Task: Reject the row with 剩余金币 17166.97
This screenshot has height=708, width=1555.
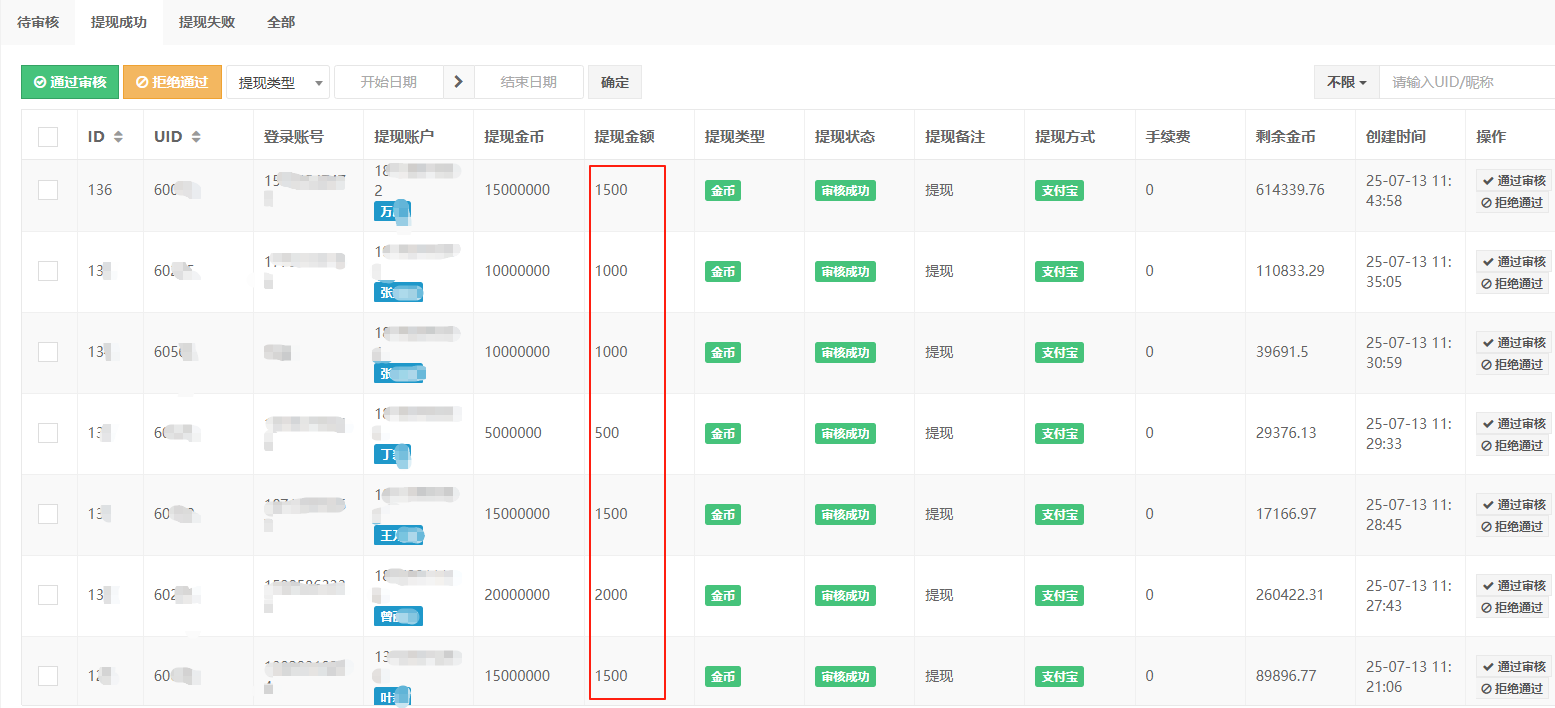Action: pyautogui.click(x=1511, y=526)
